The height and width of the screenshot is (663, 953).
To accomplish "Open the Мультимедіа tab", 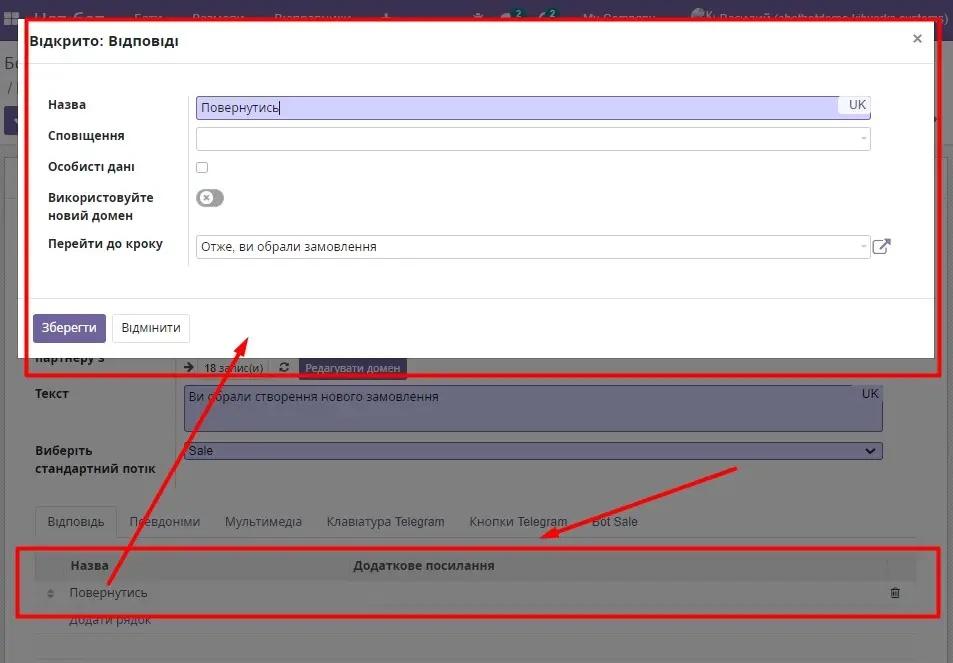I will 263,521.
